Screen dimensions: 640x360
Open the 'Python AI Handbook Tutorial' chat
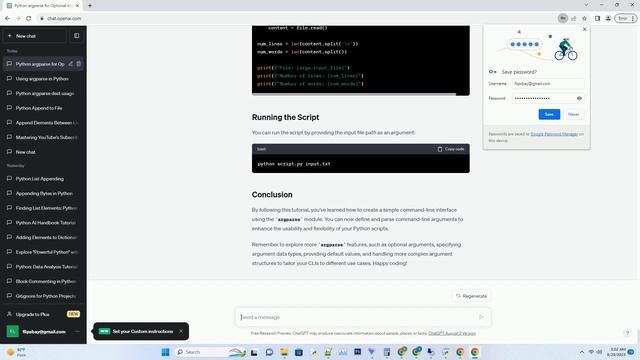click(x=43, y=223)
